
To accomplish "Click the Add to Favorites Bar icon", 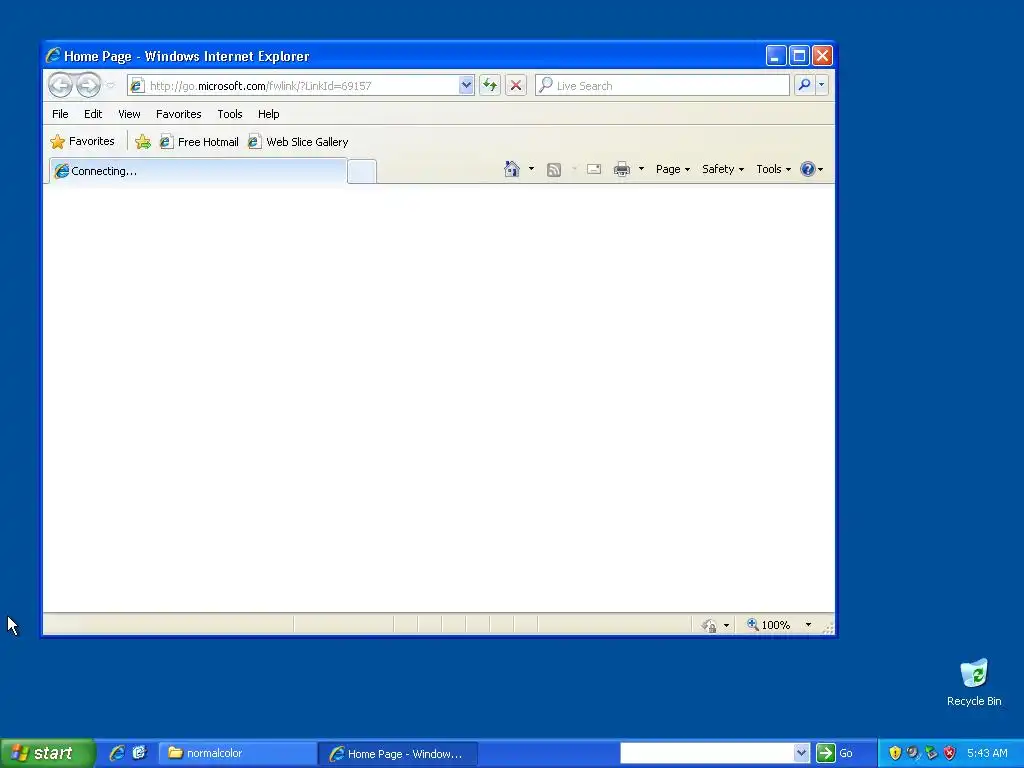I will pyautogui.click(x=143, y=142).
